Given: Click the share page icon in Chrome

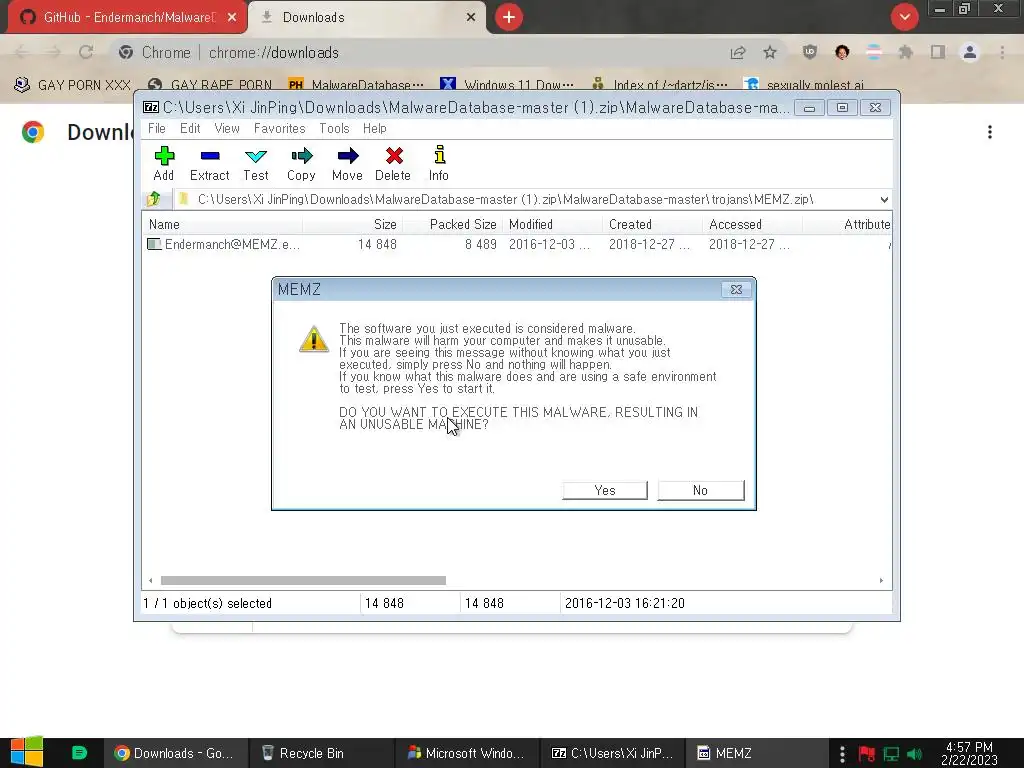Looking at the screenshot, I should 738,52.
